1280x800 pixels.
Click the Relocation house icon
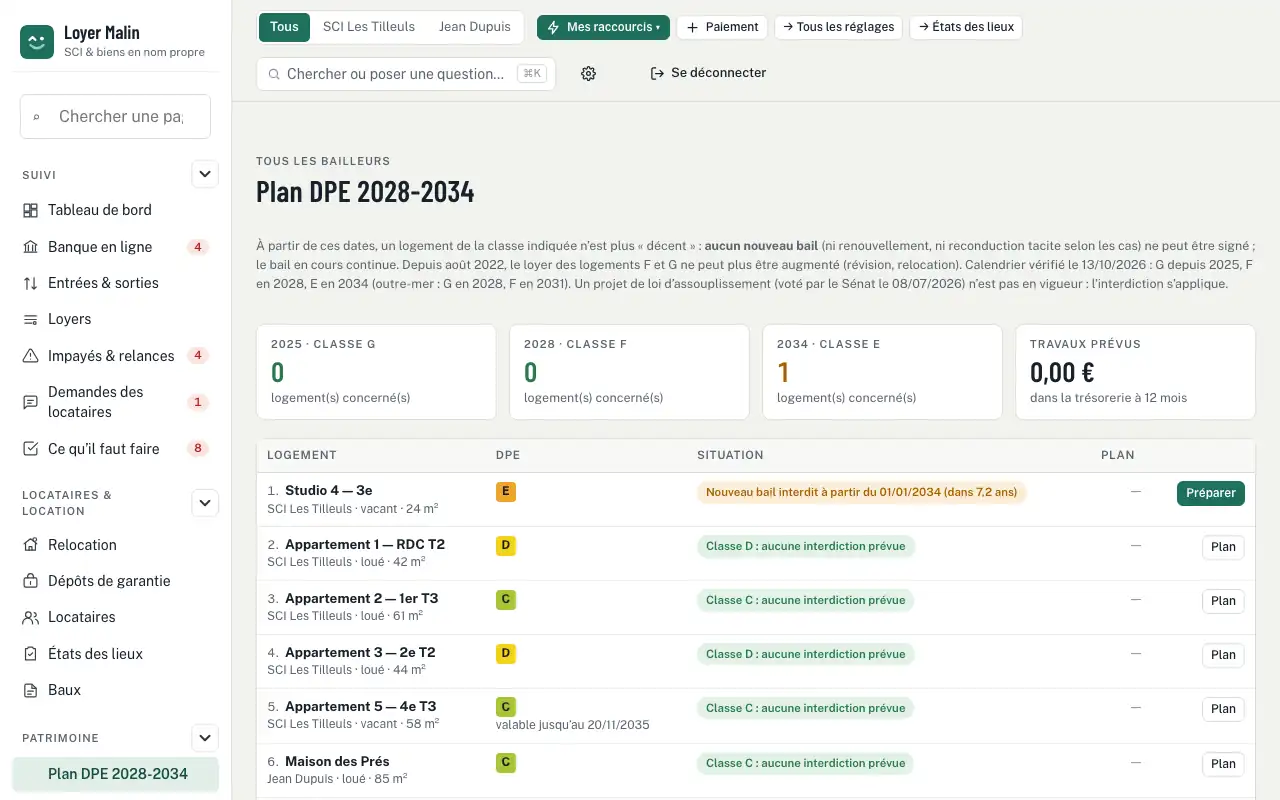[30, 545]
